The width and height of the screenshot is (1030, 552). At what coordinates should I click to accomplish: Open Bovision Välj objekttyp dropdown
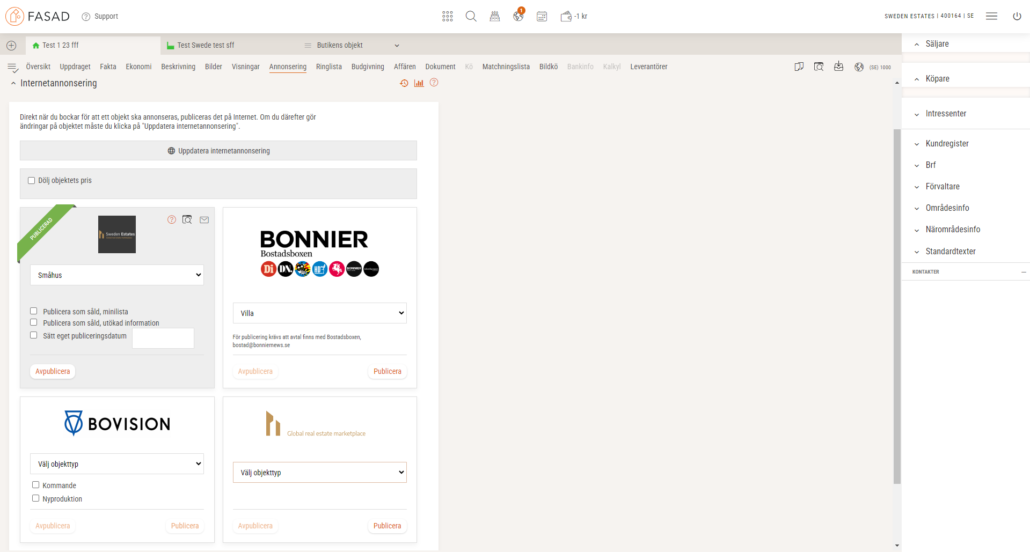[117, 463]
